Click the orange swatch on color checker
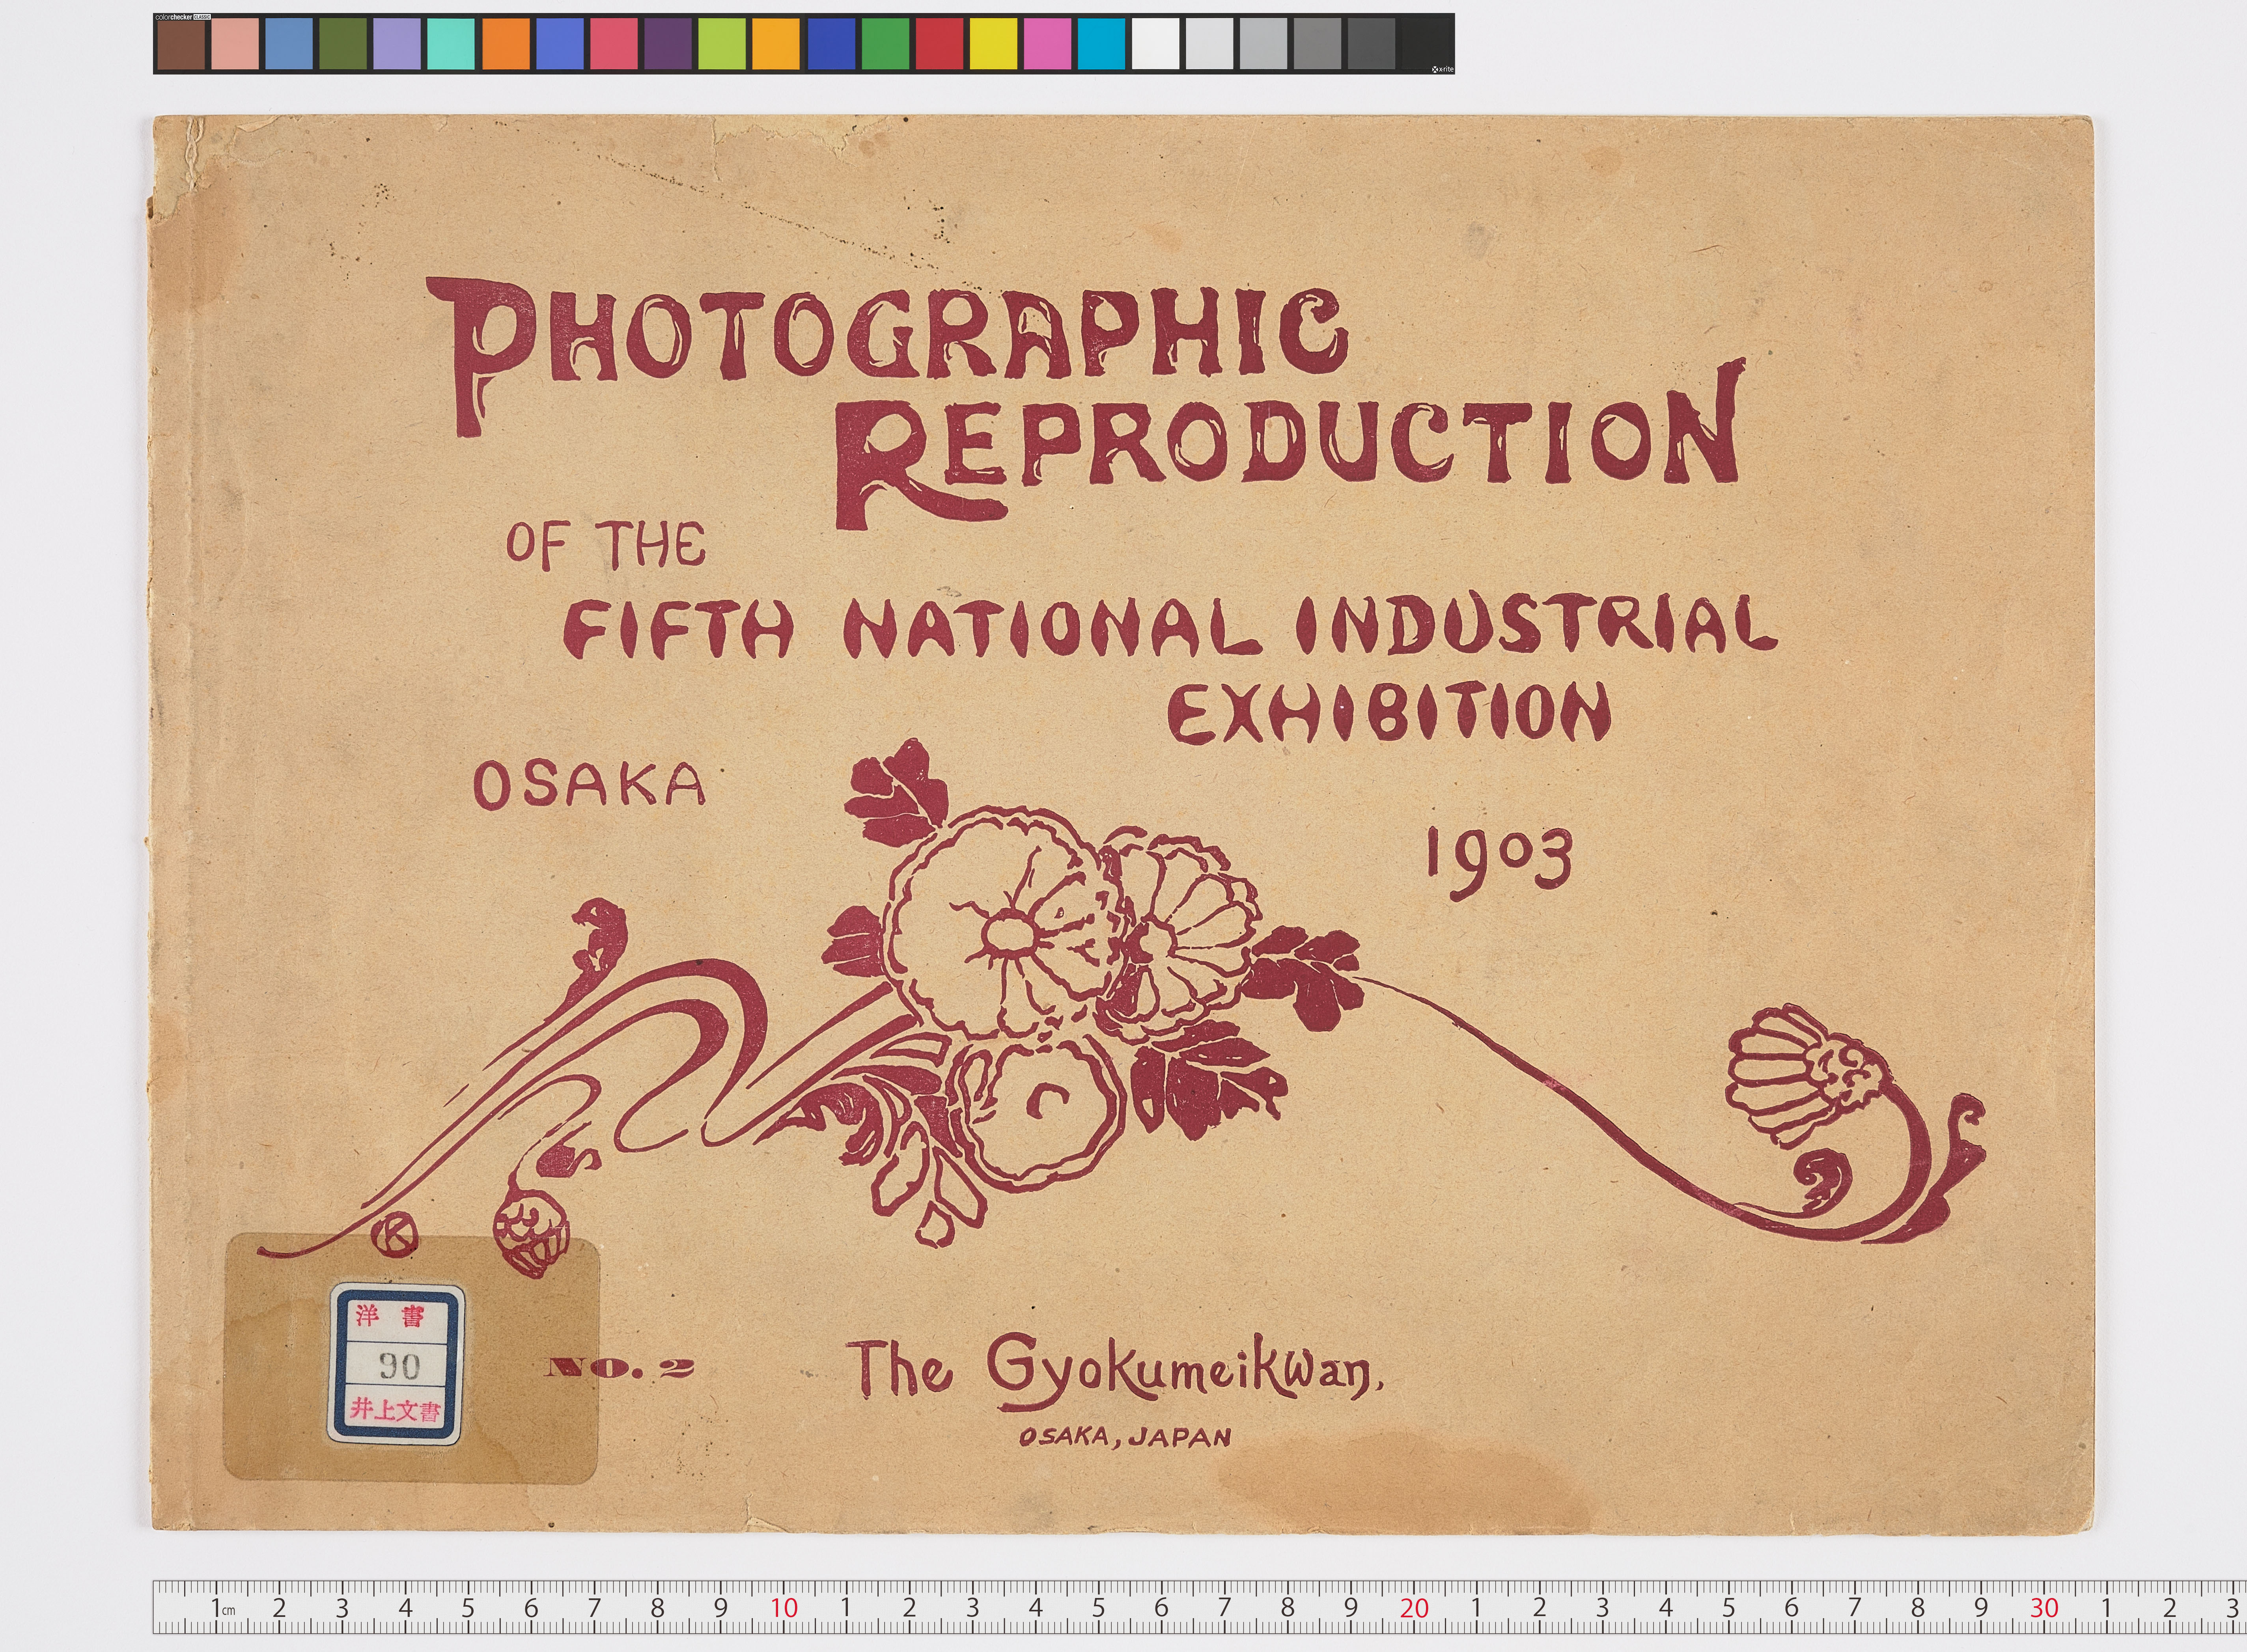Image resolution: width=2247 pixels, height=1652 pixels. [x=505, y=45]
